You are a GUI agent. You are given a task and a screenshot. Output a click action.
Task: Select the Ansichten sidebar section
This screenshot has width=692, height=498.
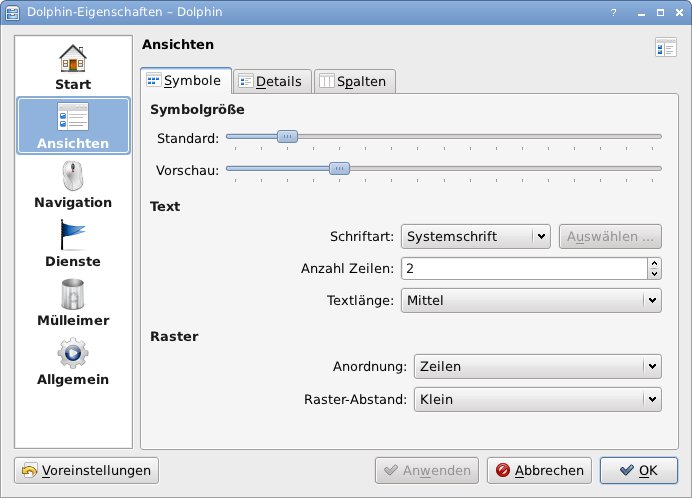coord(73,126)
